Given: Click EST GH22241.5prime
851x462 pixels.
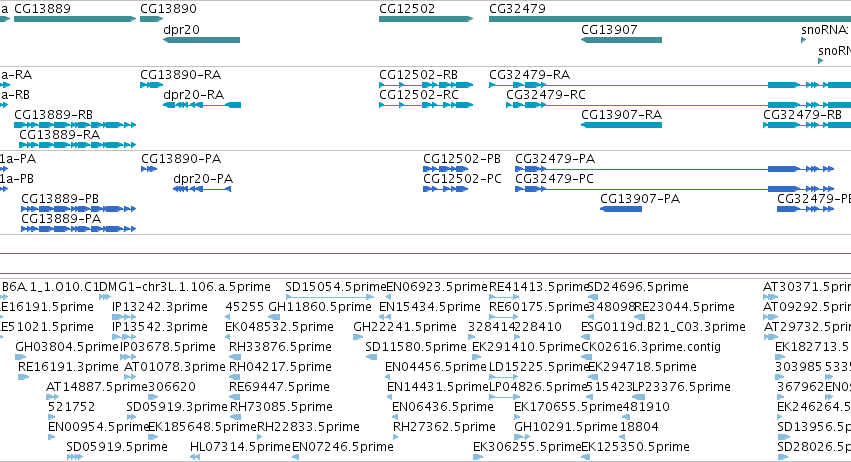Looking at the screenshot, I should (x=404, y=327).
